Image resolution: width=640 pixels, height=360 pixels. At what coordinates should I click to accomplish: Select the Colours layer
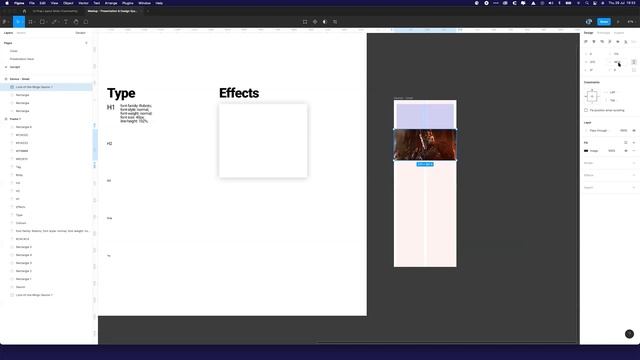tap(21, 223)
